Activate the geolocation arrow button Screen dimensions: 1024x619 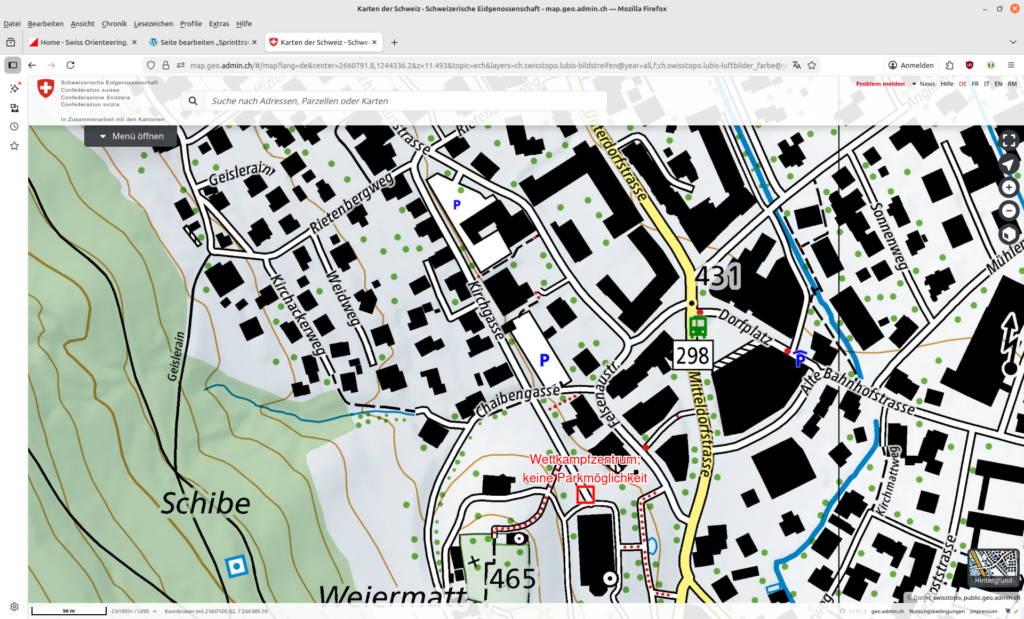1009,164
